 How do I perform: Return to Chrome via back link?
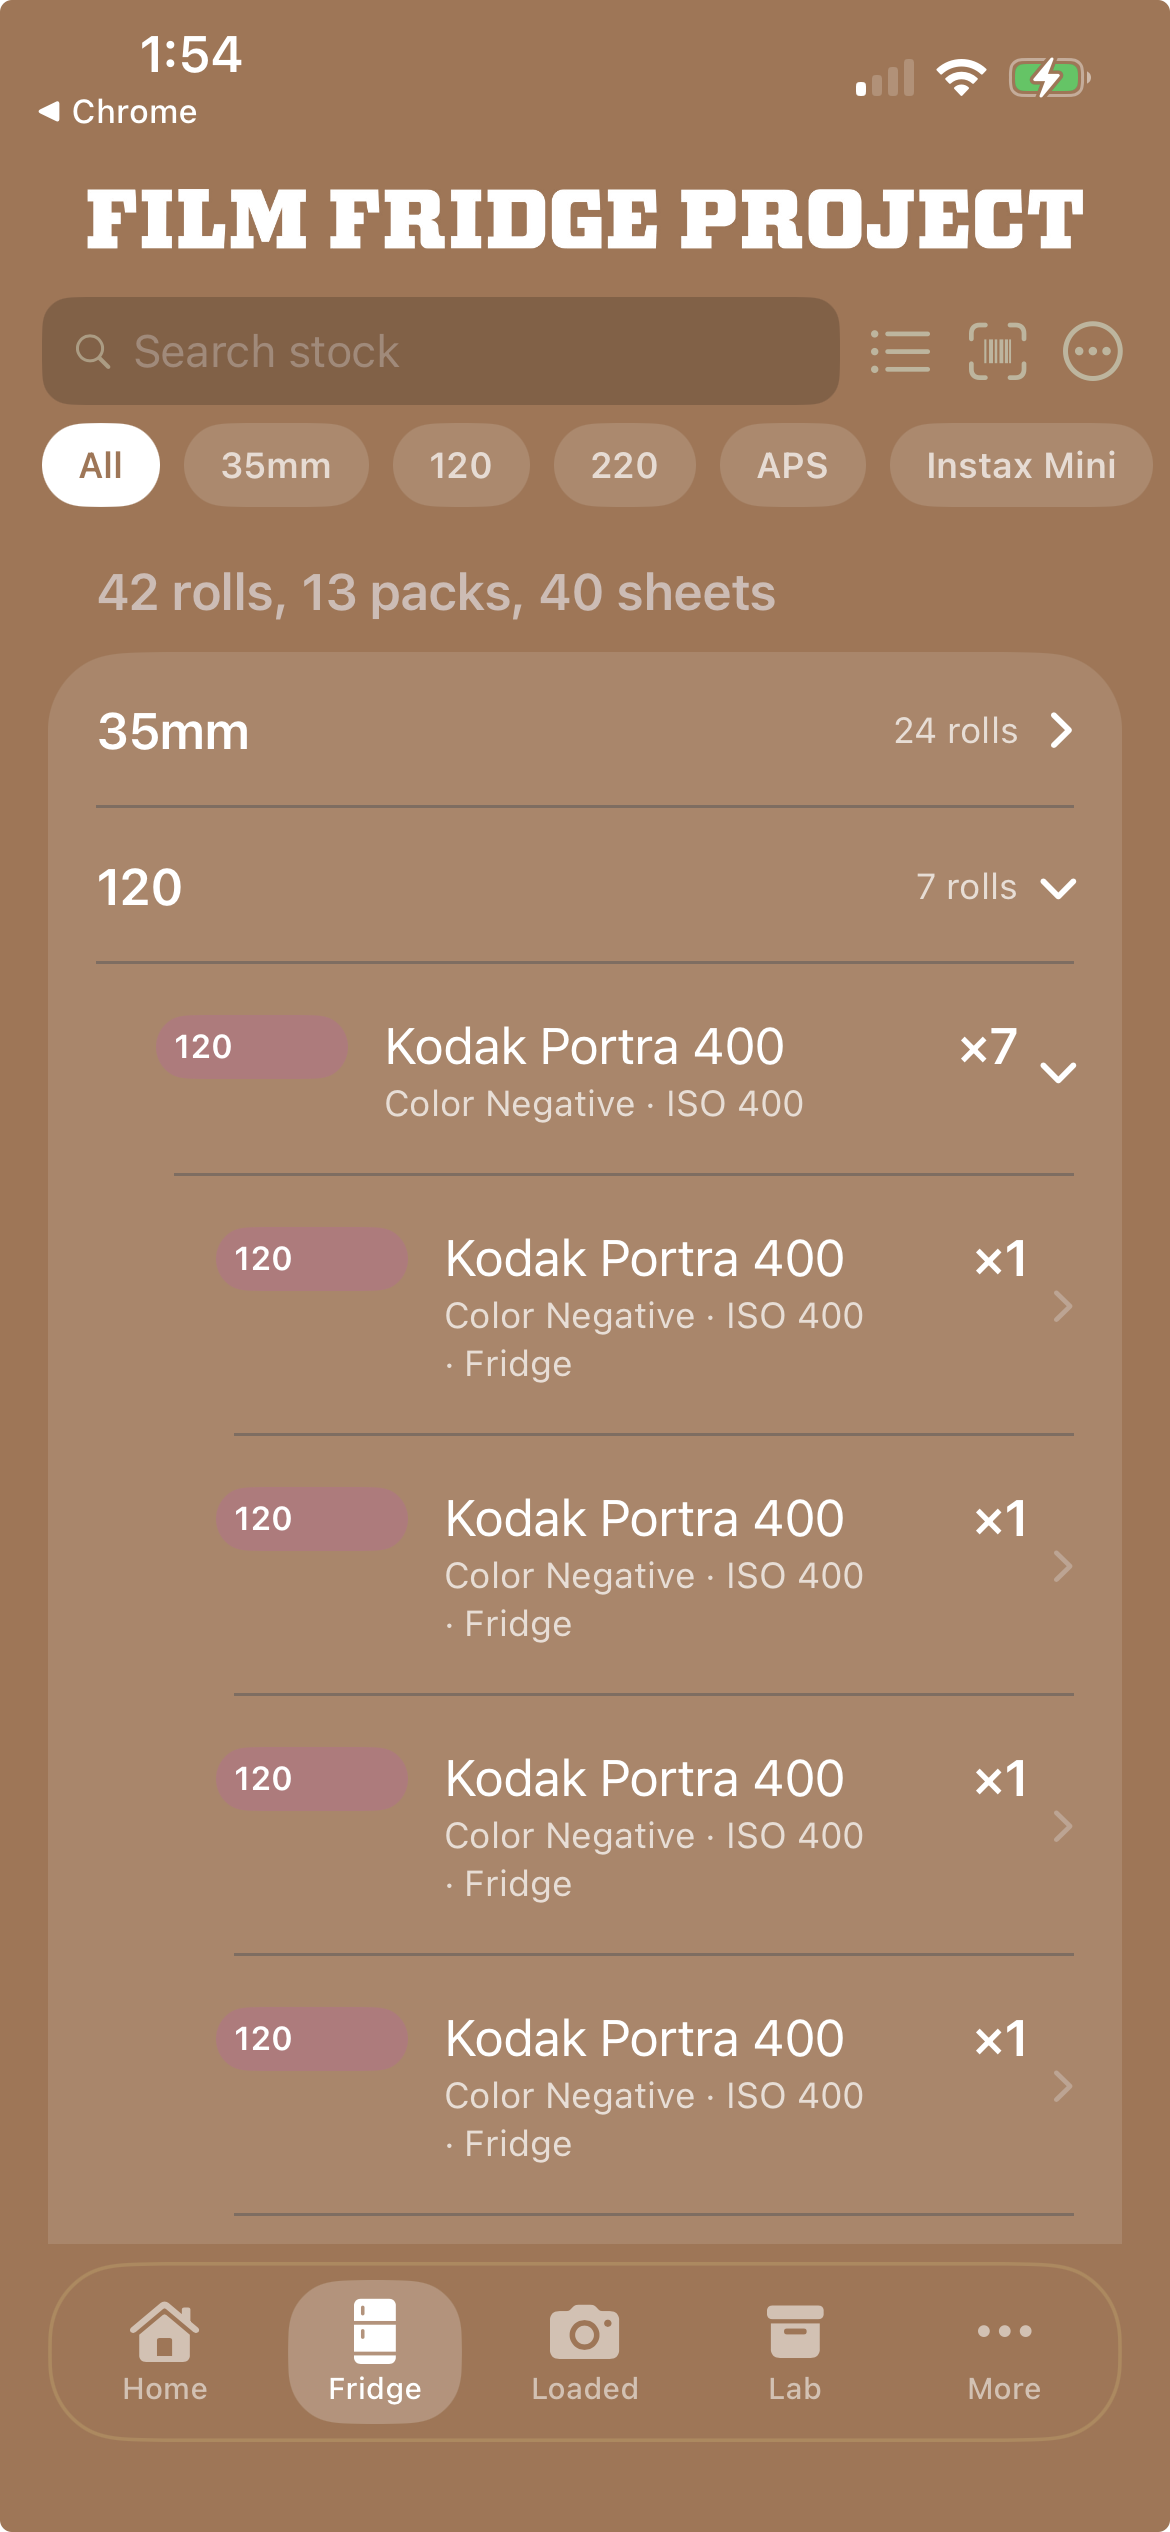point(118,112)
